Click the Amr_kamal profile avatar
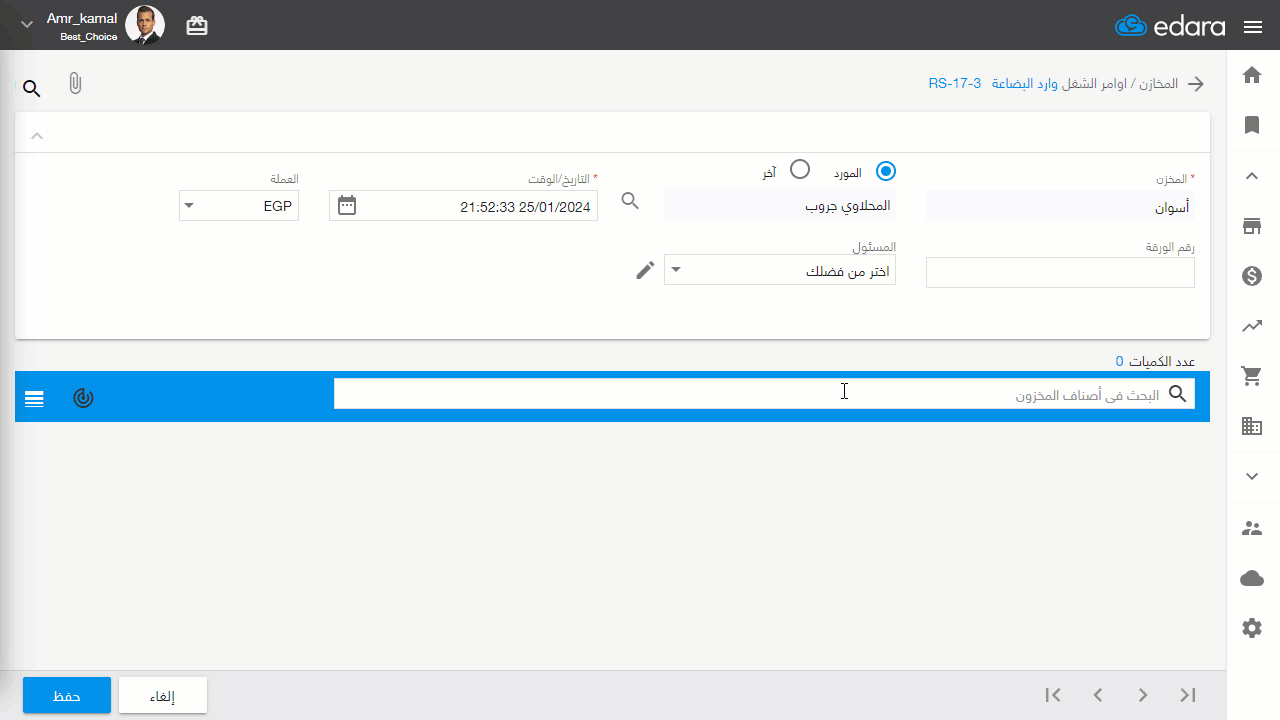 click(145, 25)
